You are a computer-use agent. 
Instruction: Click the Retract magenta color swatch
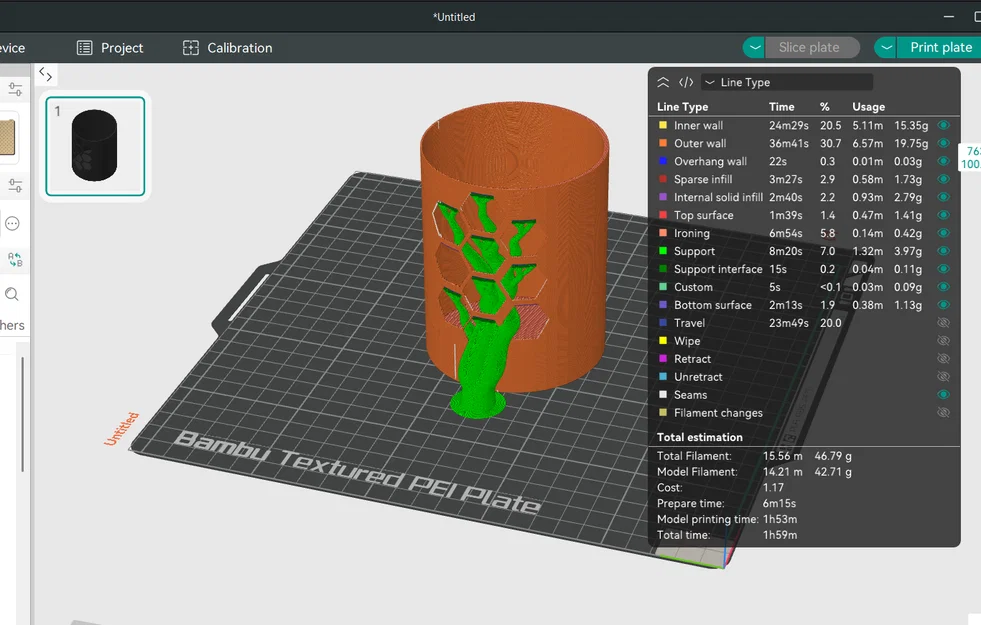click(x=663, y=358)
